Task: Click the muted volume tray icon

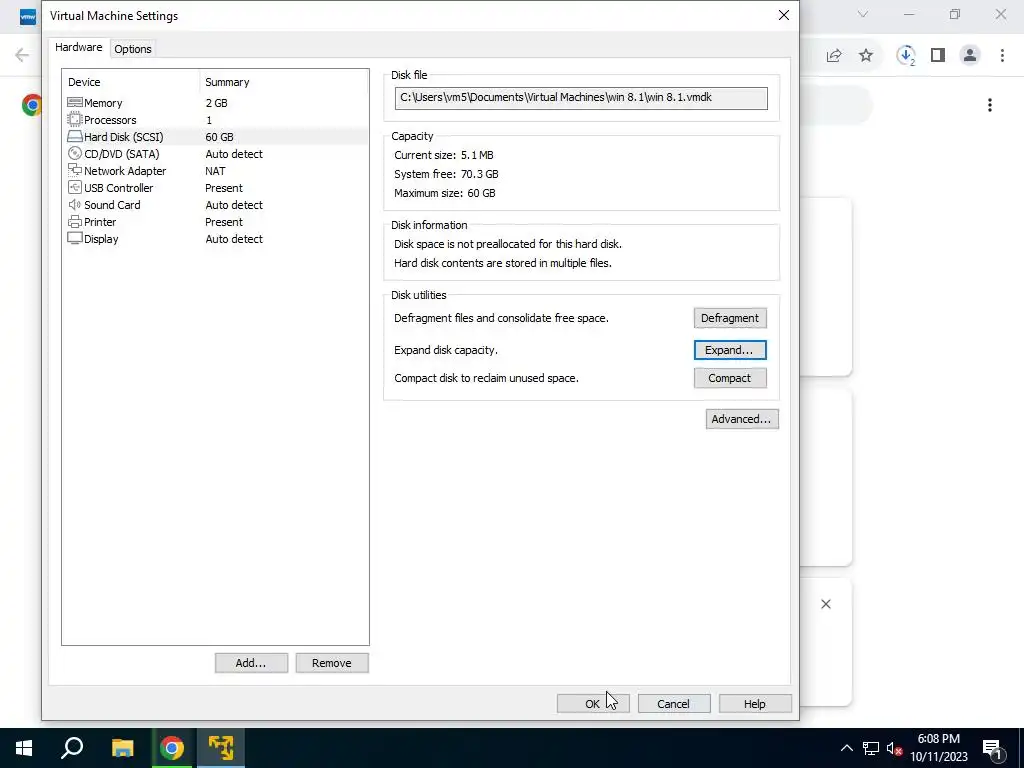Action: (894, 748)
